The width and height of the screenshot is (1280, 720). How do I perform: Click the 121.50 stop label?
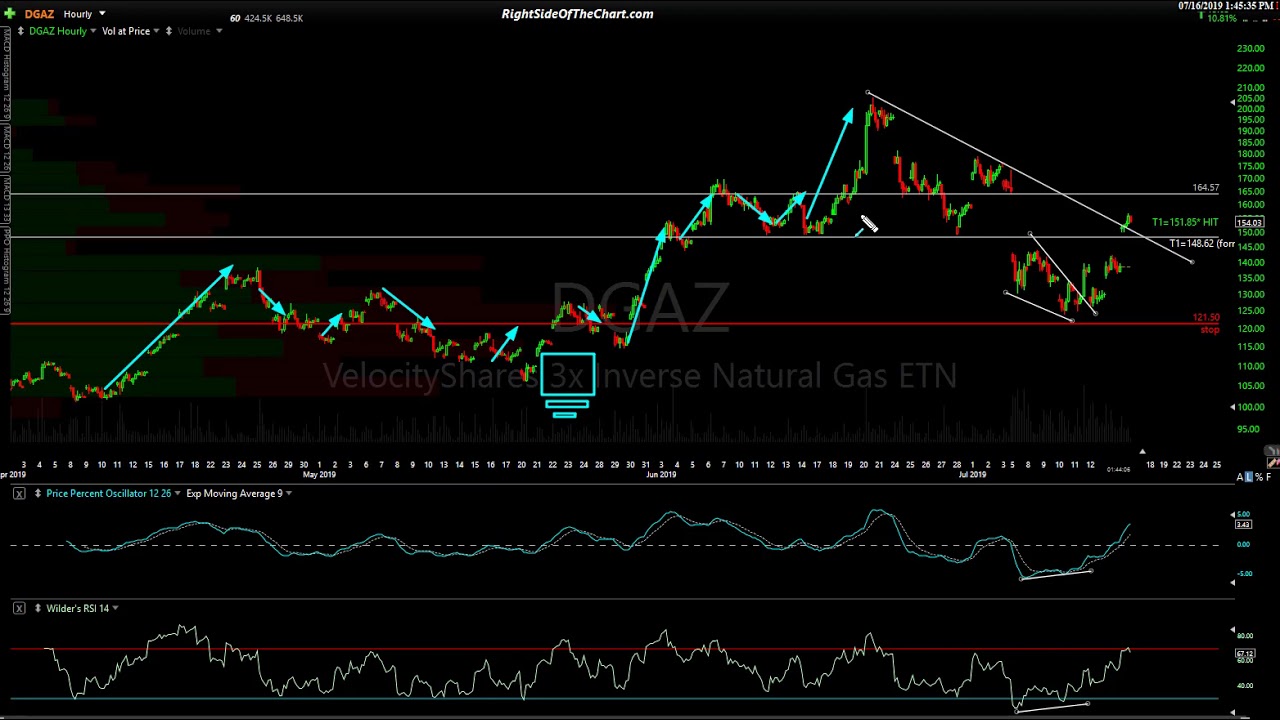click(1206, 318)
